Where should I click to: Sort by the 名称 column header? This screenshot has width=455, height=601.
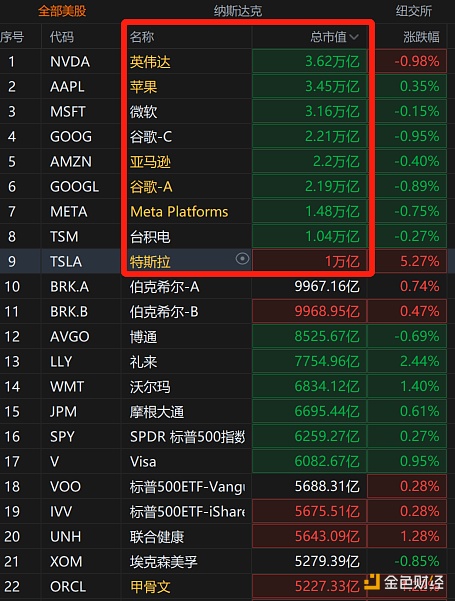pos(142,37)
